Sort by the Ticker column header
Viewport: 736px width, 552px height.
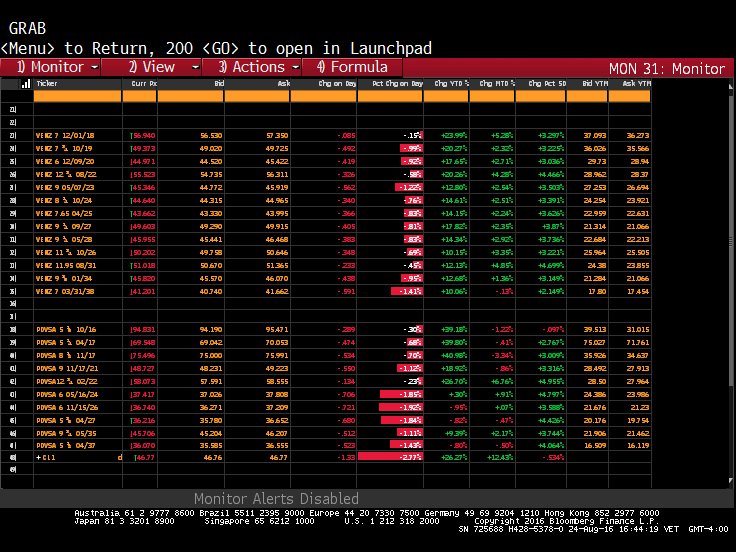47,84
